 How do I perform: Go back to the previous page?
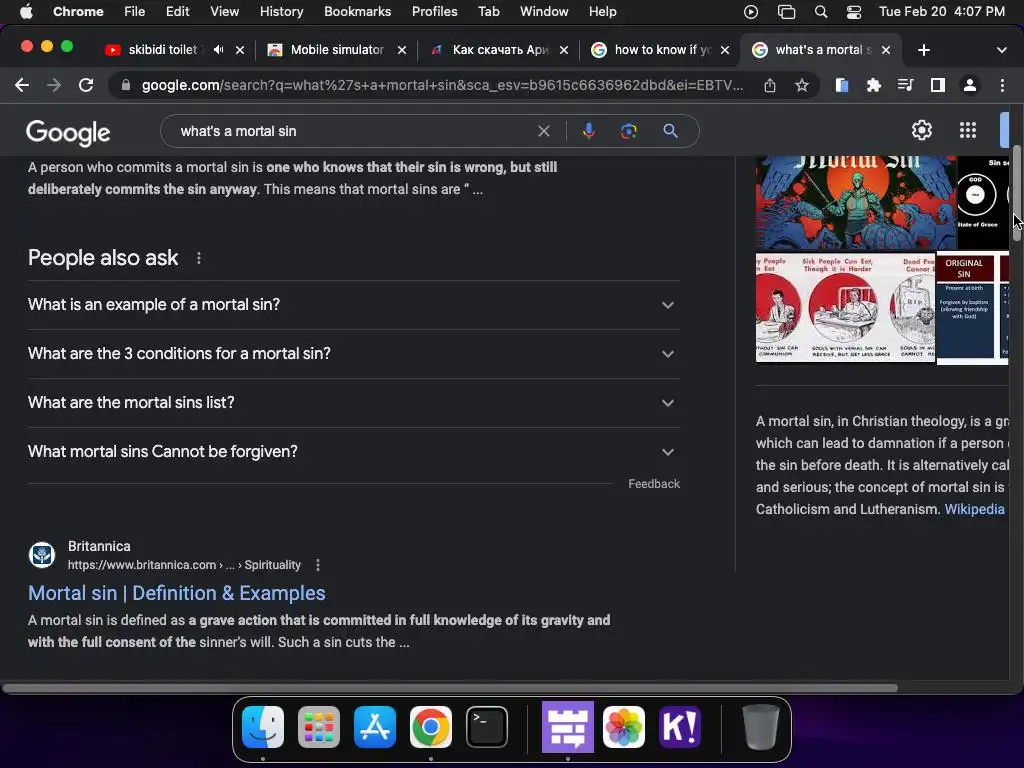pyautogui.click(x=22, y=86)
